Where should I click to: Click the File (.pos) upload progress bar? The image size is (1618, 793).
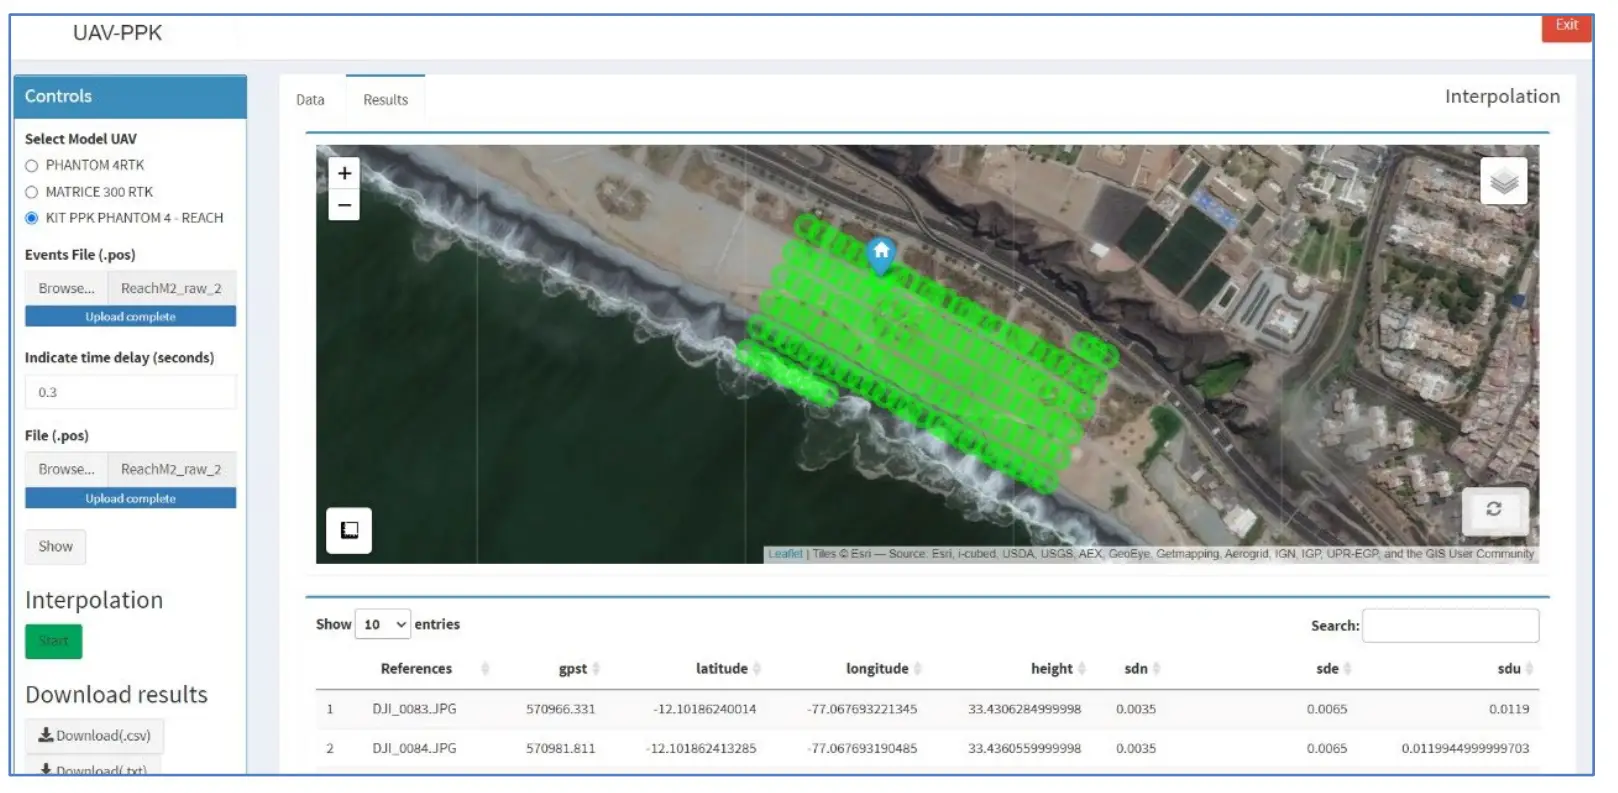click(x=131, y=498)
